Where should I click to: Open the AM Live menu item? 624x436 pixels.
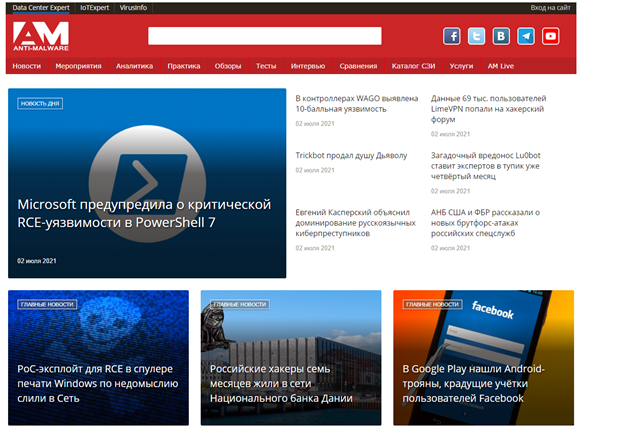[x=501, y=66]
